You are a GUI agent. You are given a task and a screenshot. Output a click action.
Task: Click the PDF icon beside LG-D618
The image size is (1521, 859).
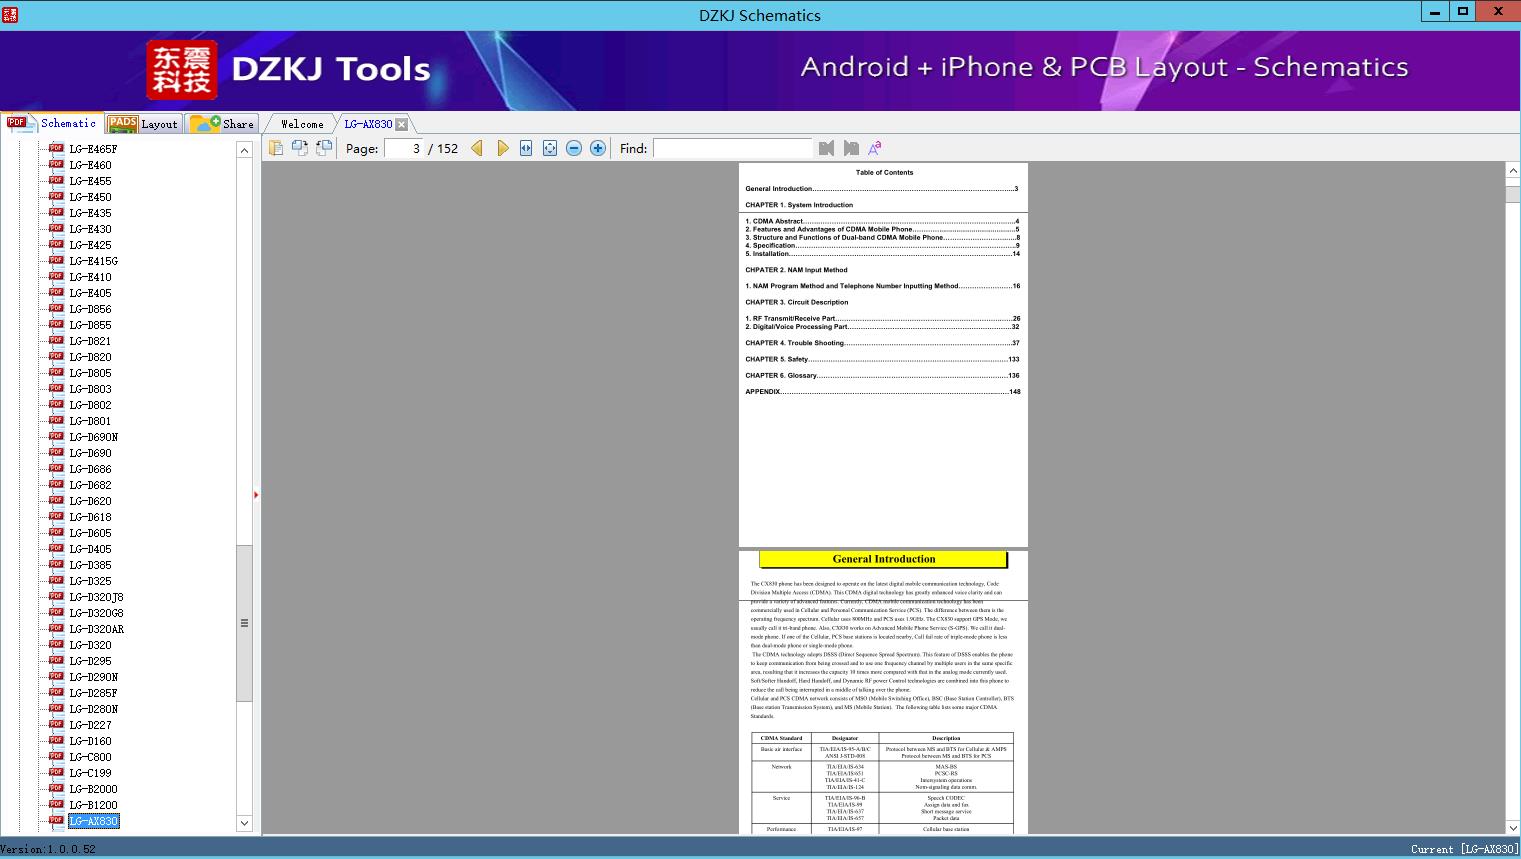(56, 516)
